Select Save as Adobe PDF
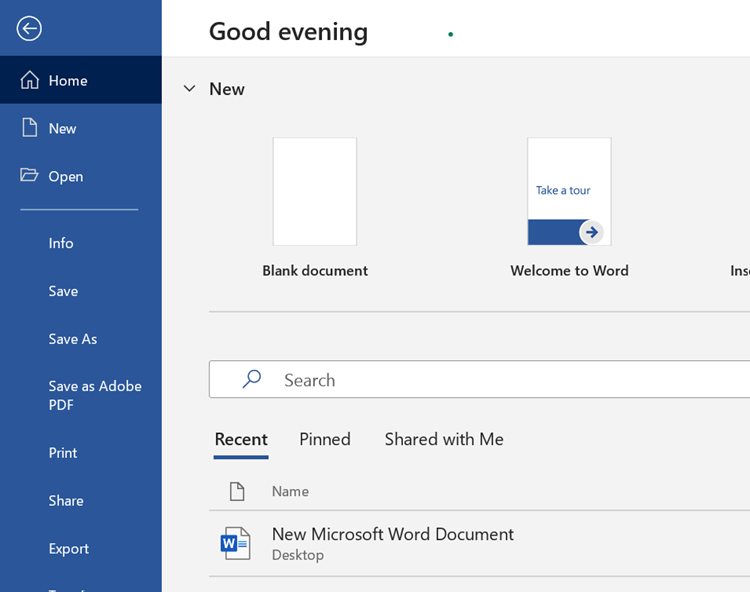 (x=95, y=395)
